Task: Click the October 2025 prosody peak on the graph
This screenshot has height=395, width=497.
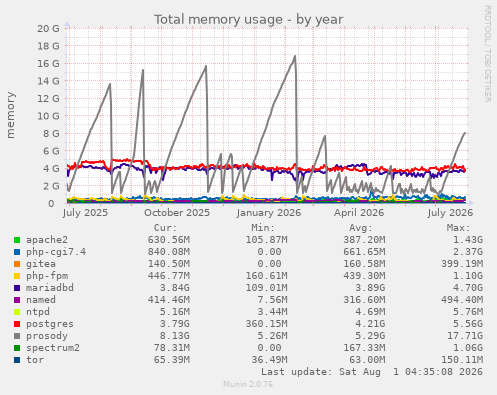Action: click(206, 66)
